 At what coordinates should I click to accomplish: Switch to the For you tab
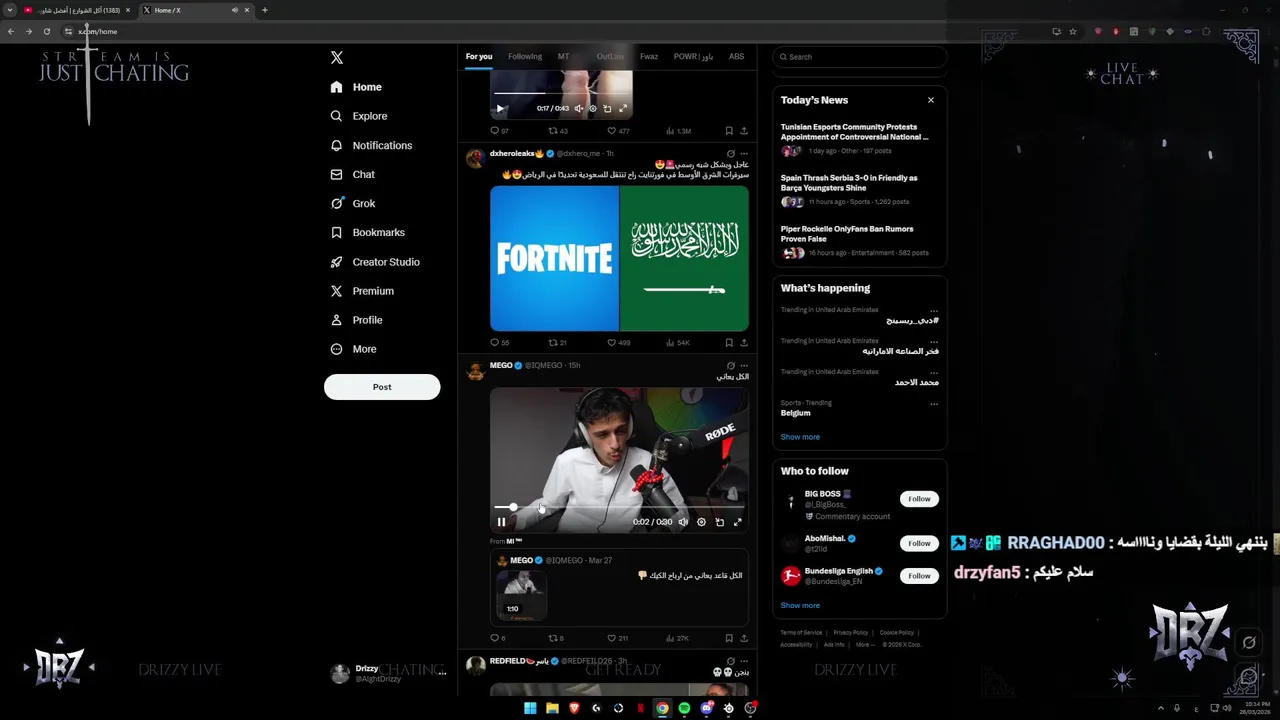[479, 57]
